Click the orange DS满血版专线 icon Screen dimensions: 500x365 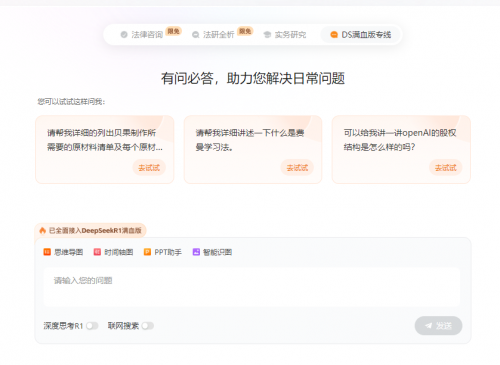(x=334, y=35)
